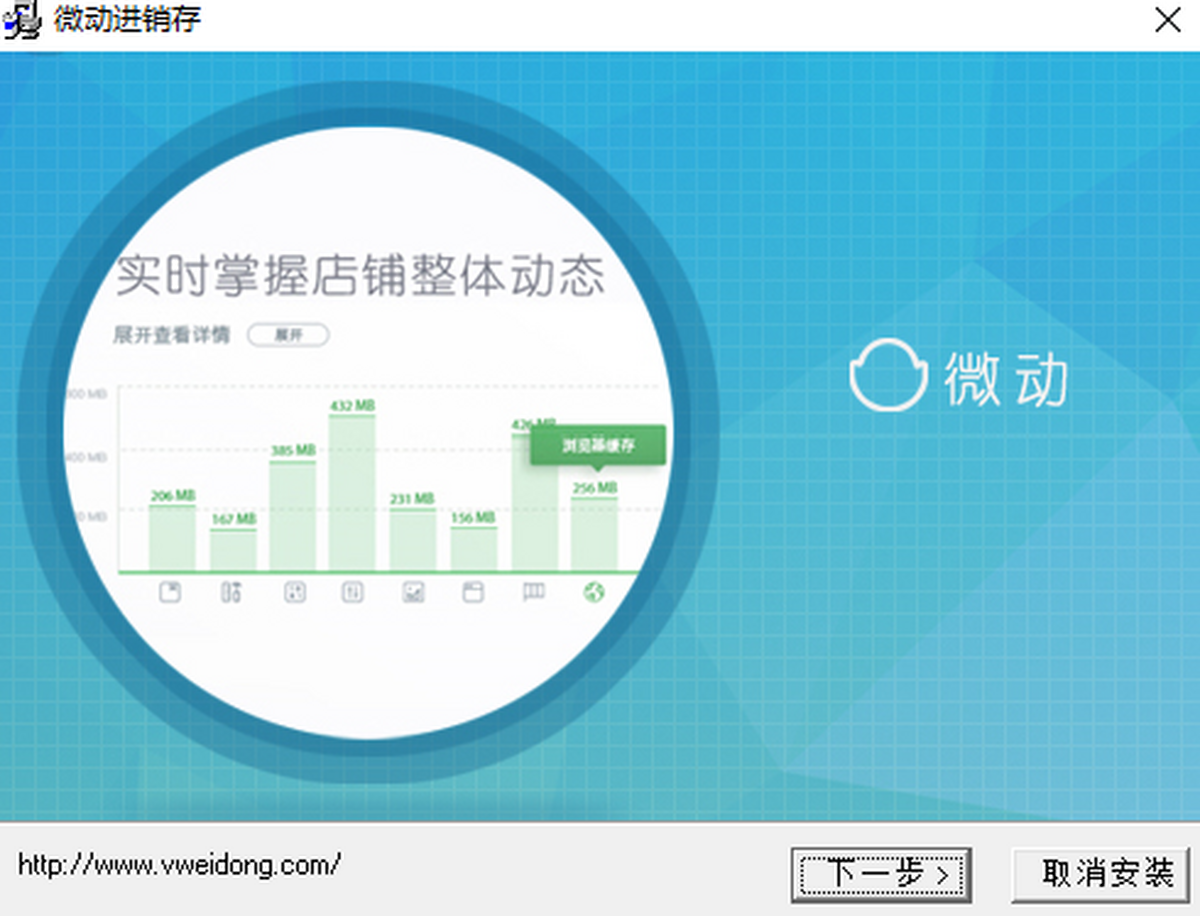Screen dimensions: 1200x916
Task: Click the icon under the 167 MB bar
Action: tap(231, 592)
